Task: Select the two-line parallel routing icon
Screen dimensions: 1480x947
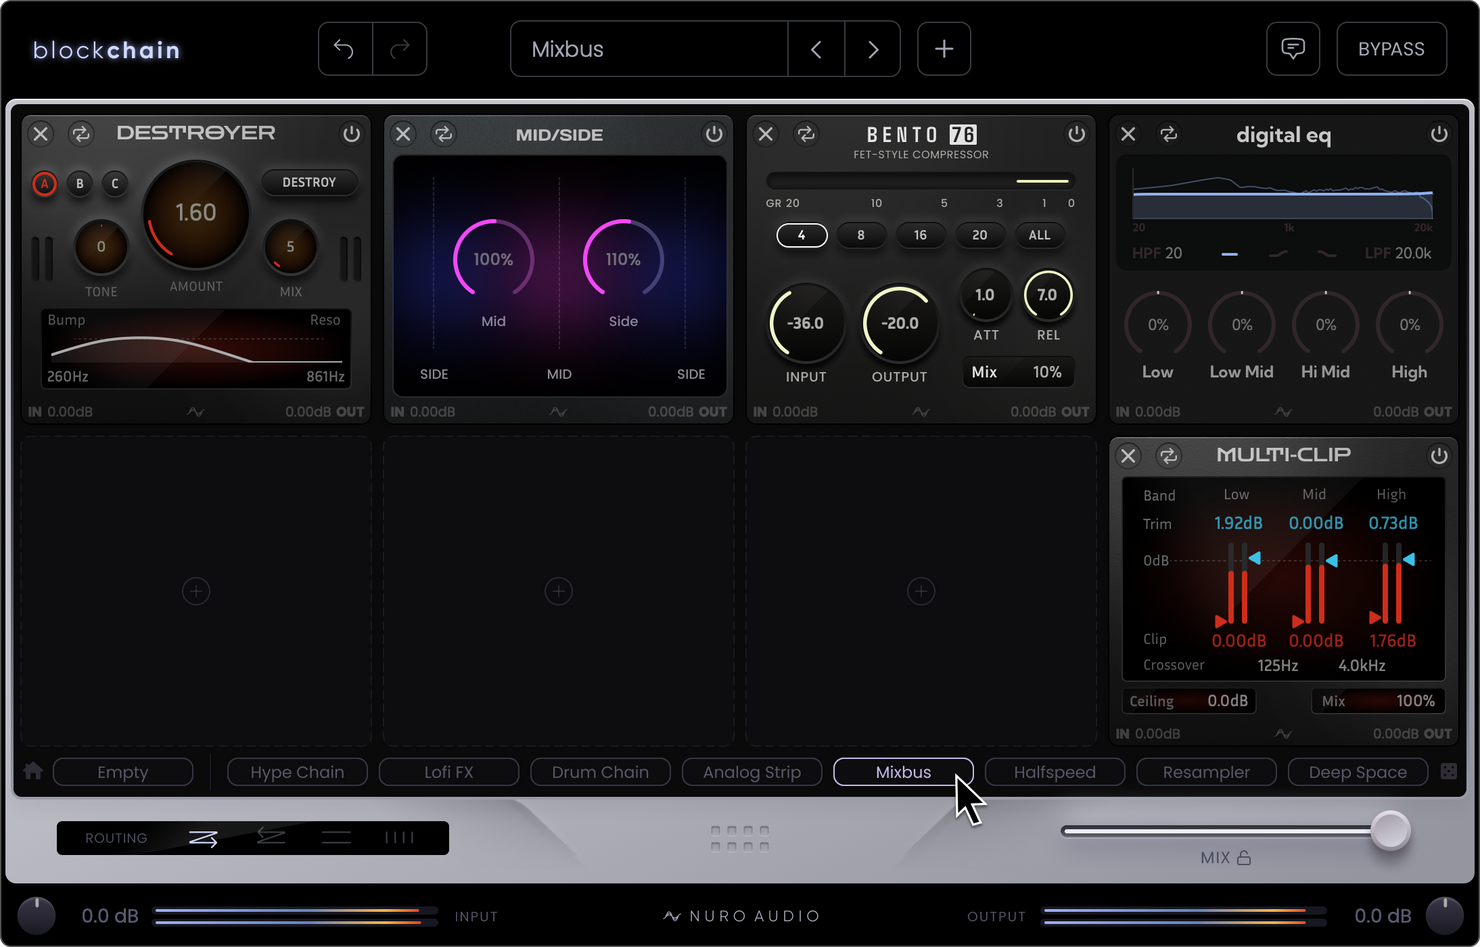Action: [x=336, y=838]
